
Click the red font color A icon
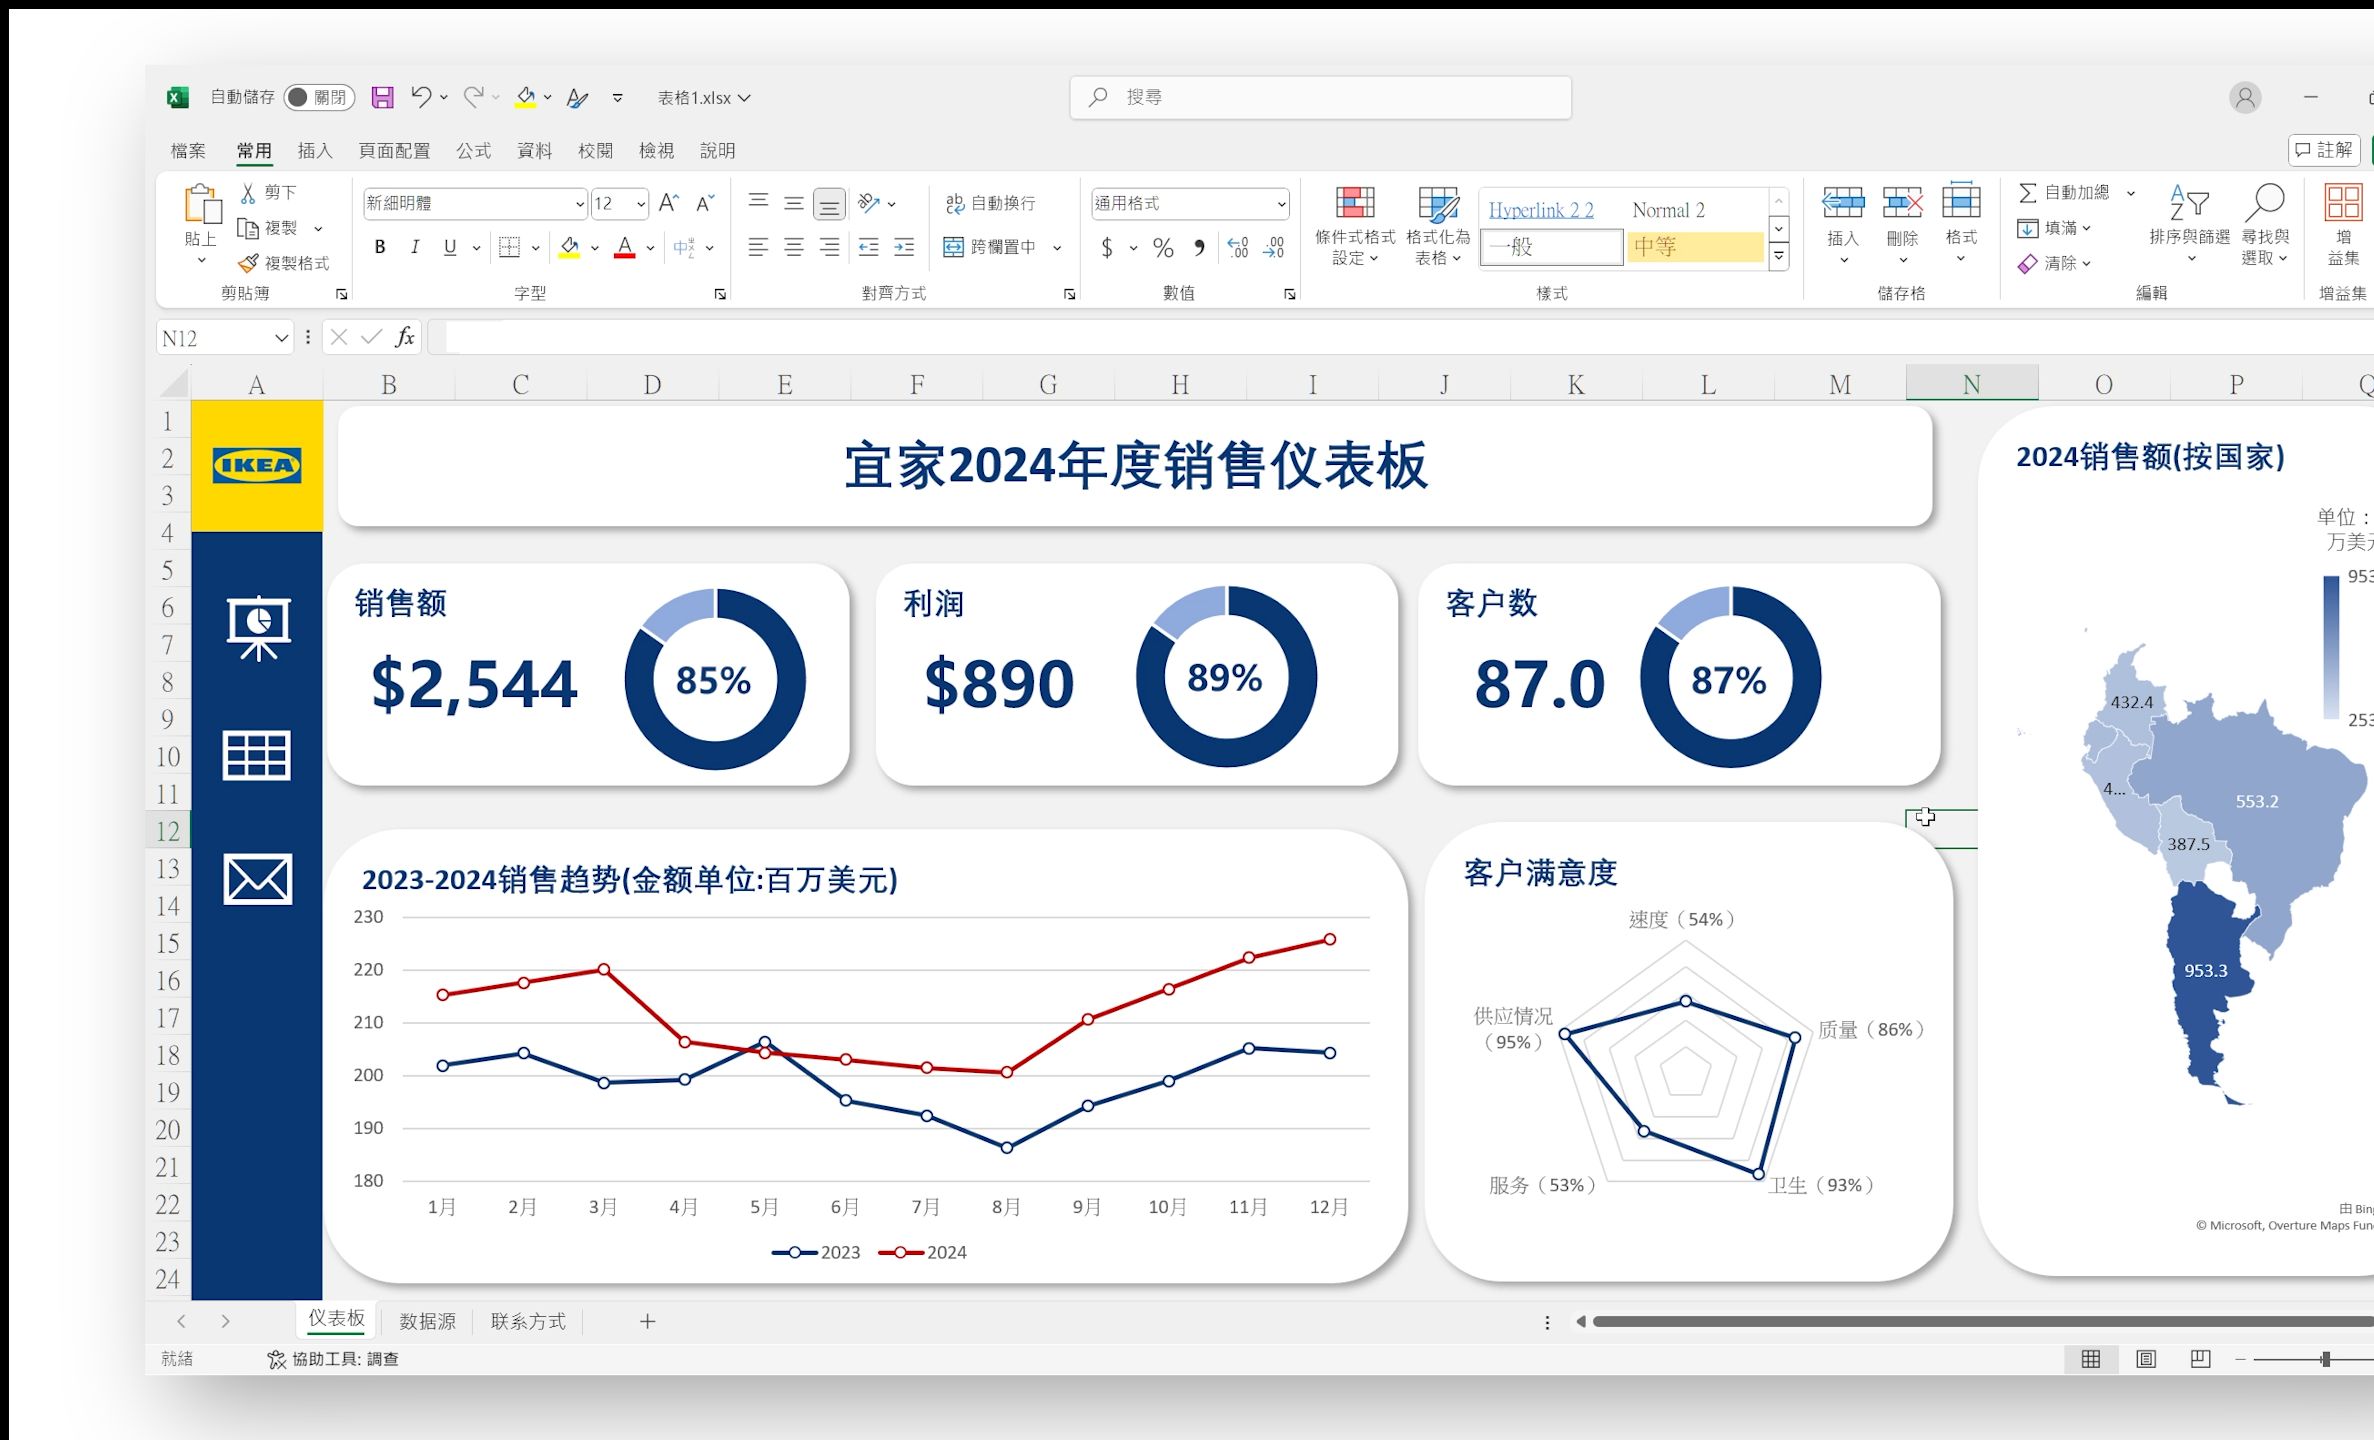click(x=625, y=247)
